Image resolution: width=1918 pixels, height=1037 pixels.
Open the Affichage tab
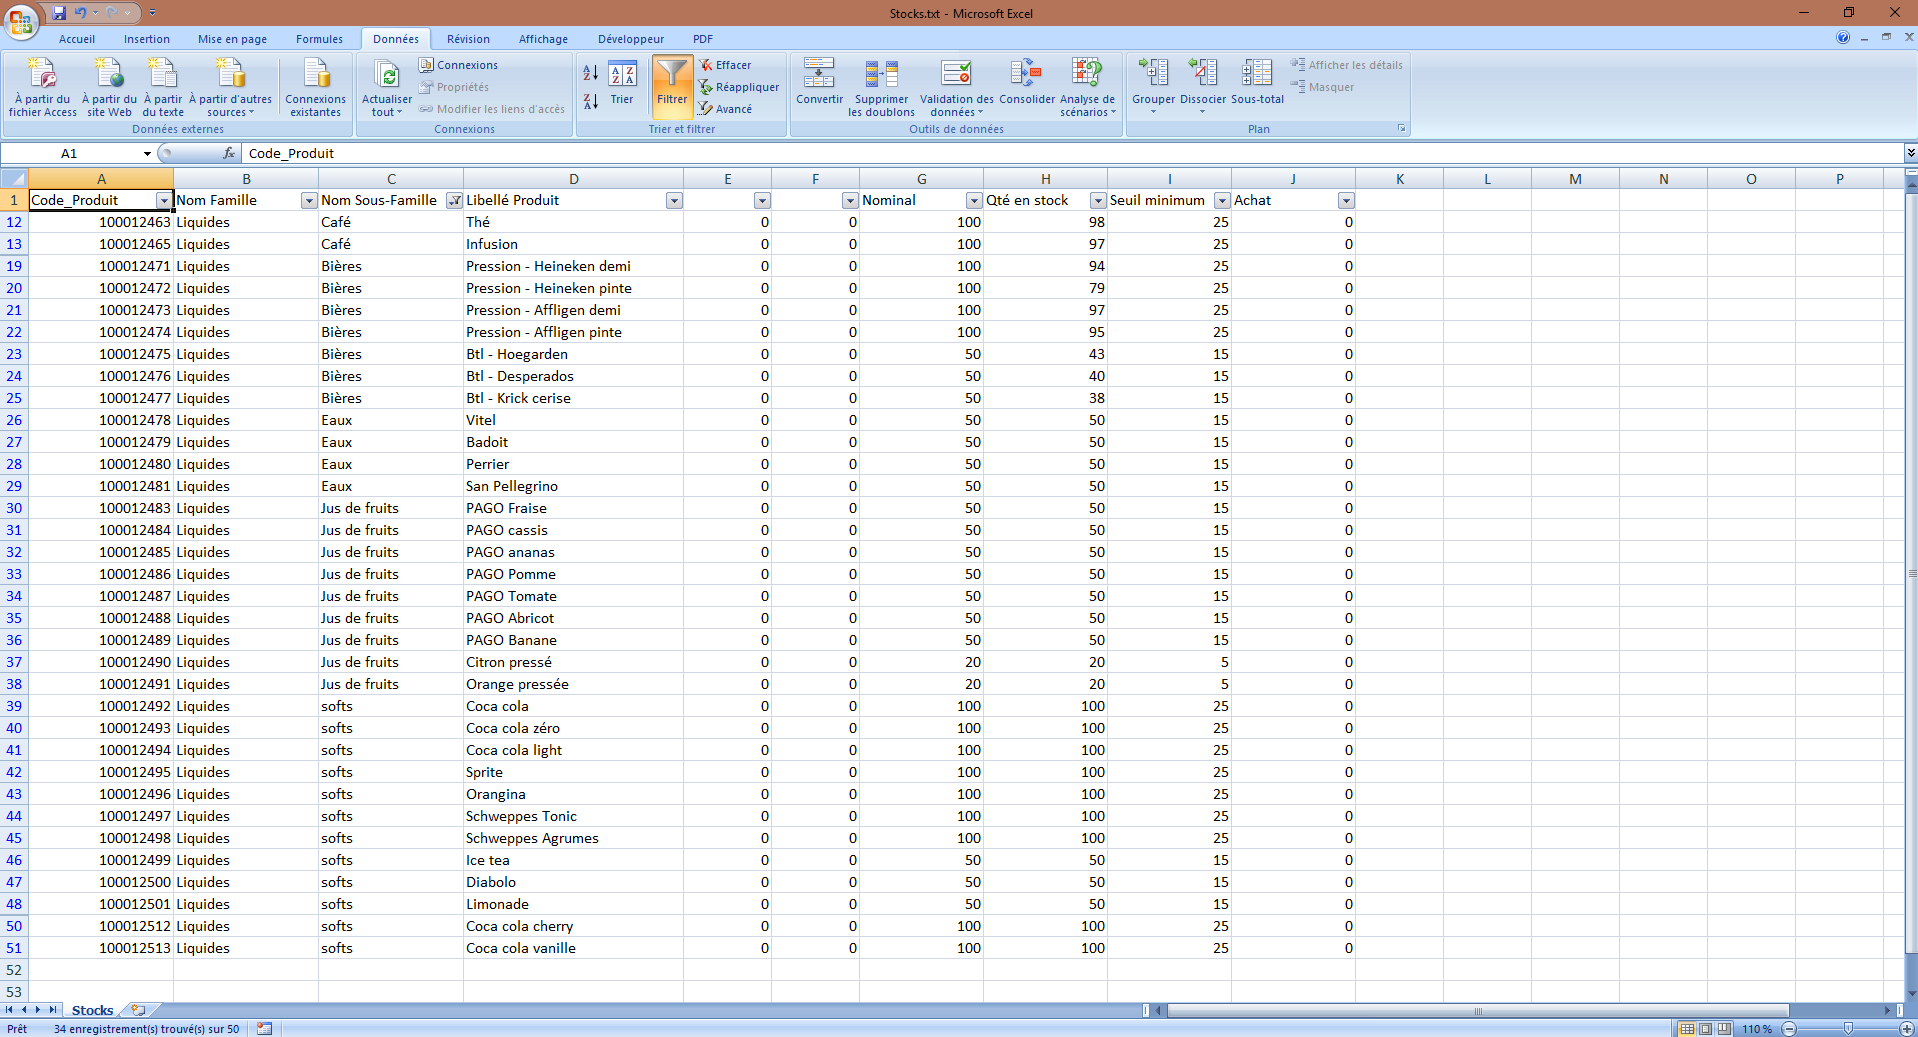pyautogui.click(x=543, y=39)
